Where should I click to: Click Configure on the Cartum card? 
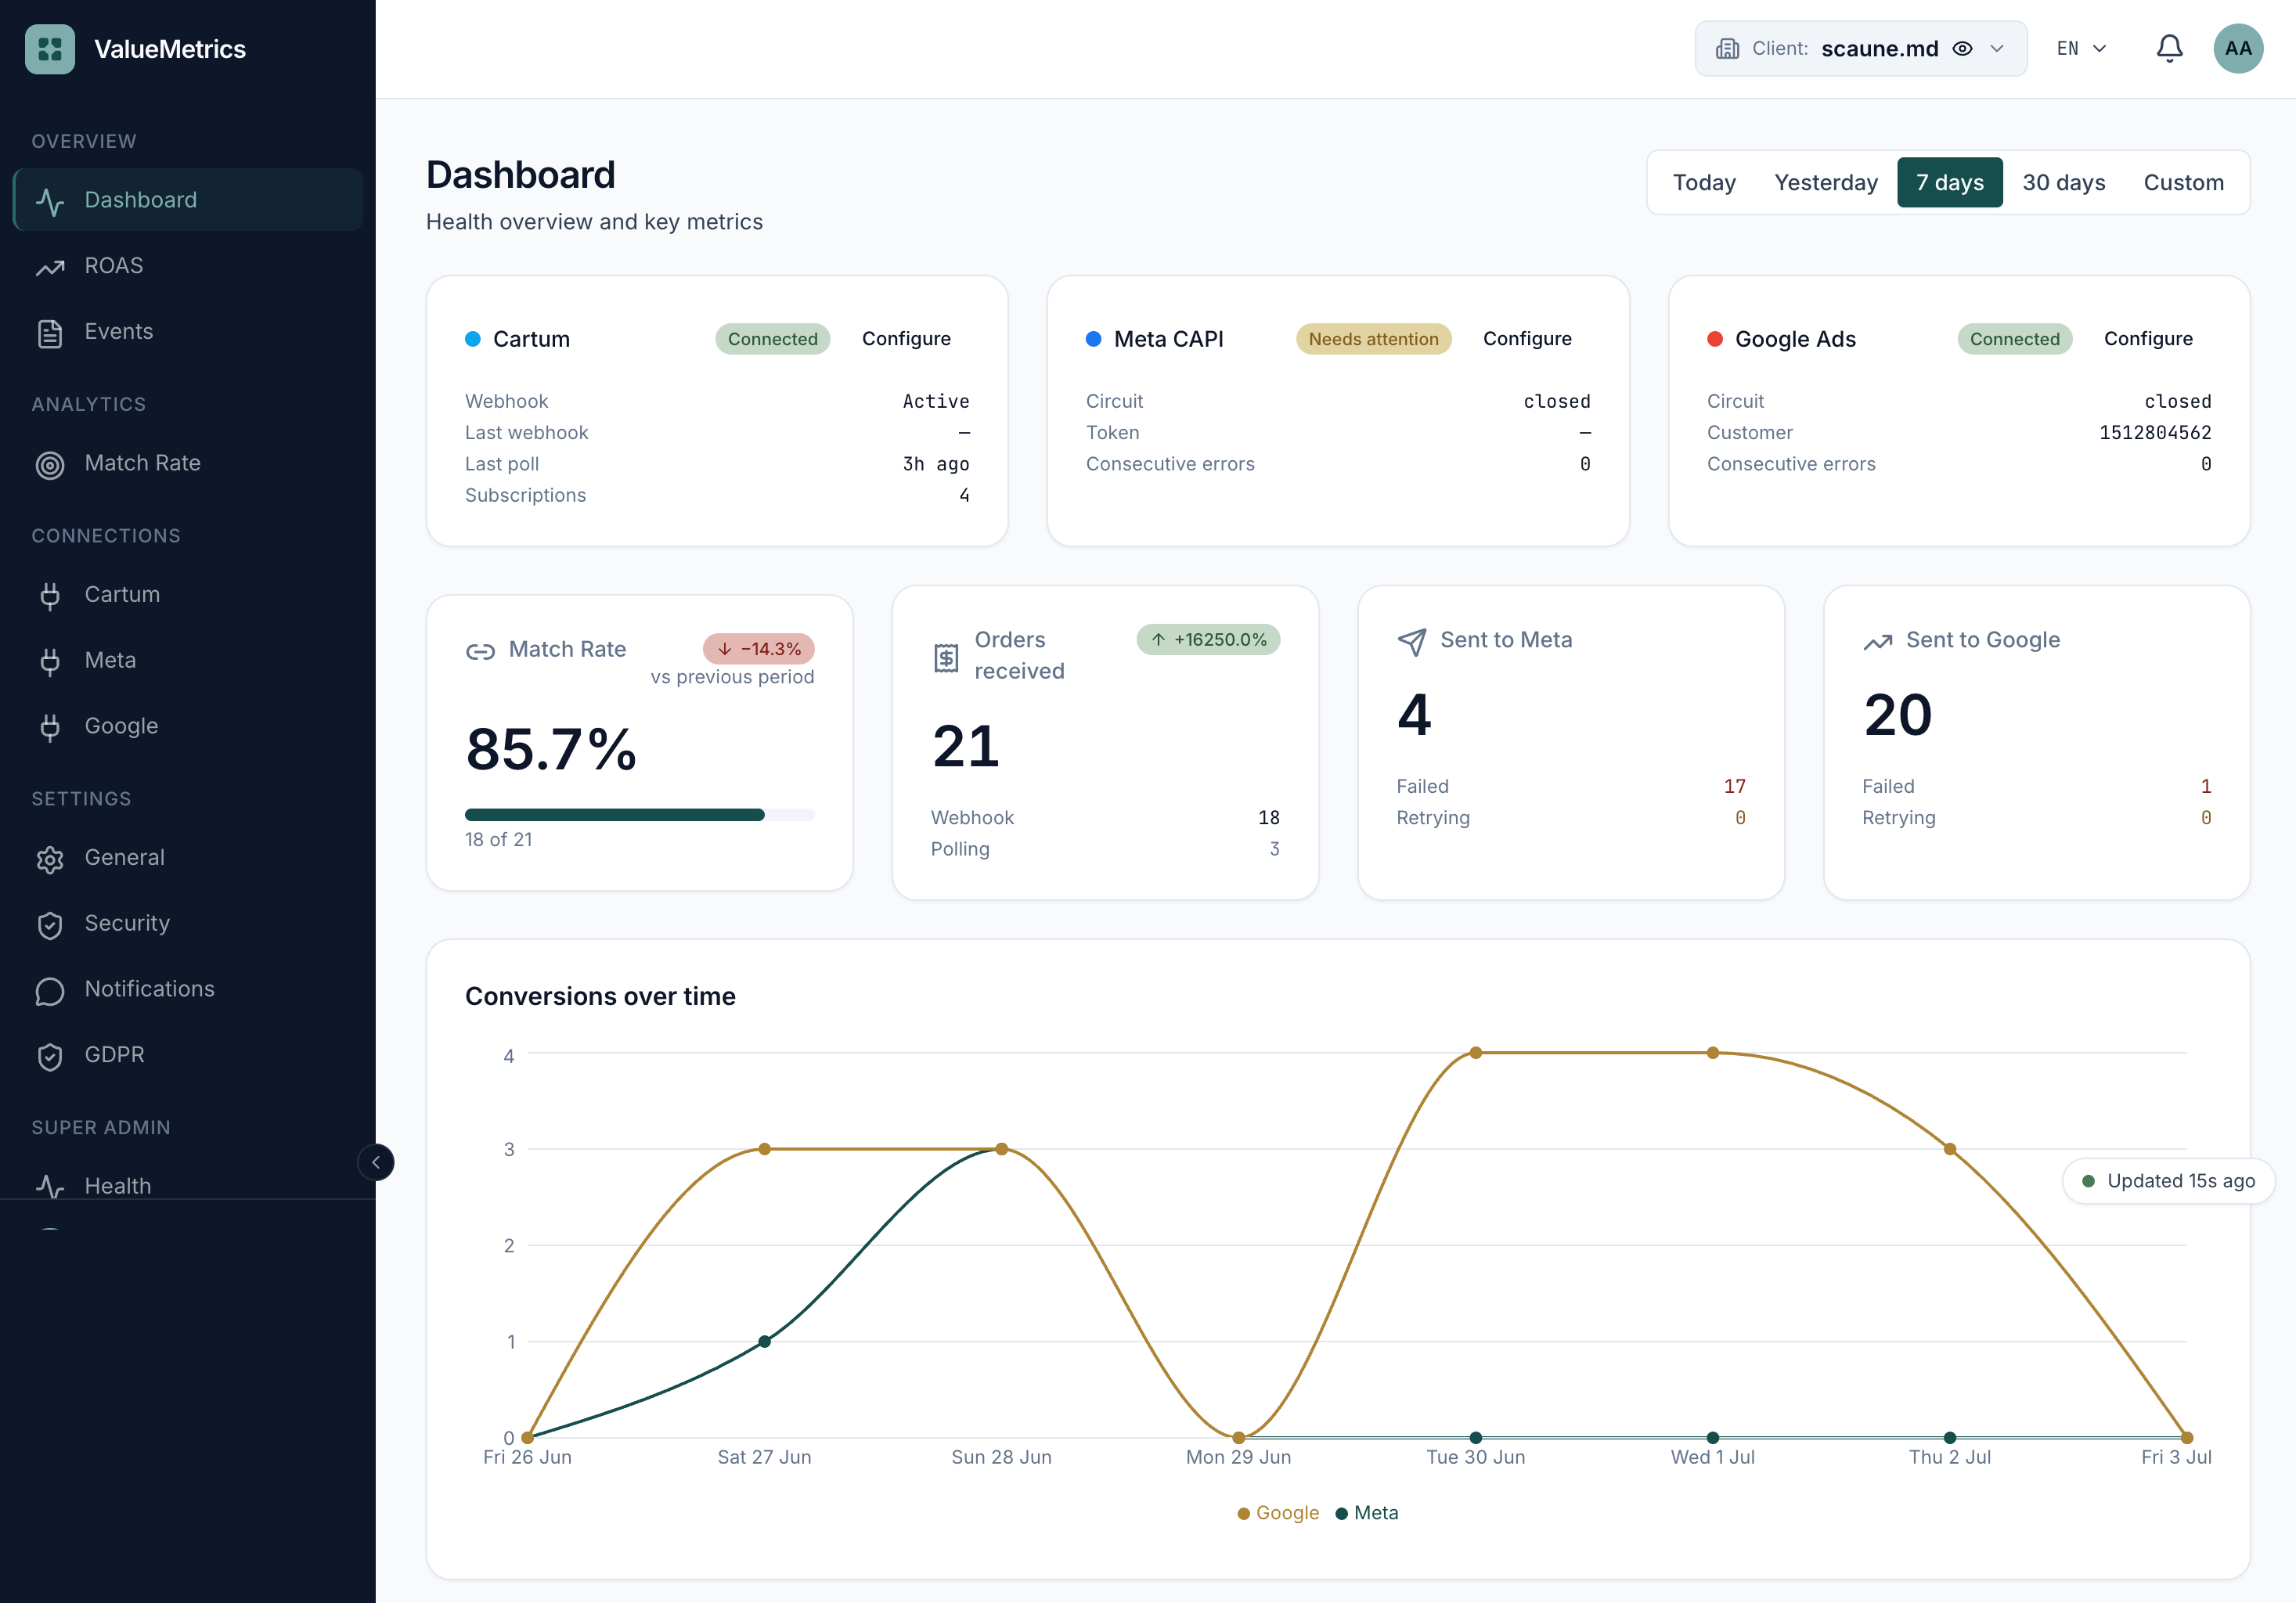[x=906, y=339]
